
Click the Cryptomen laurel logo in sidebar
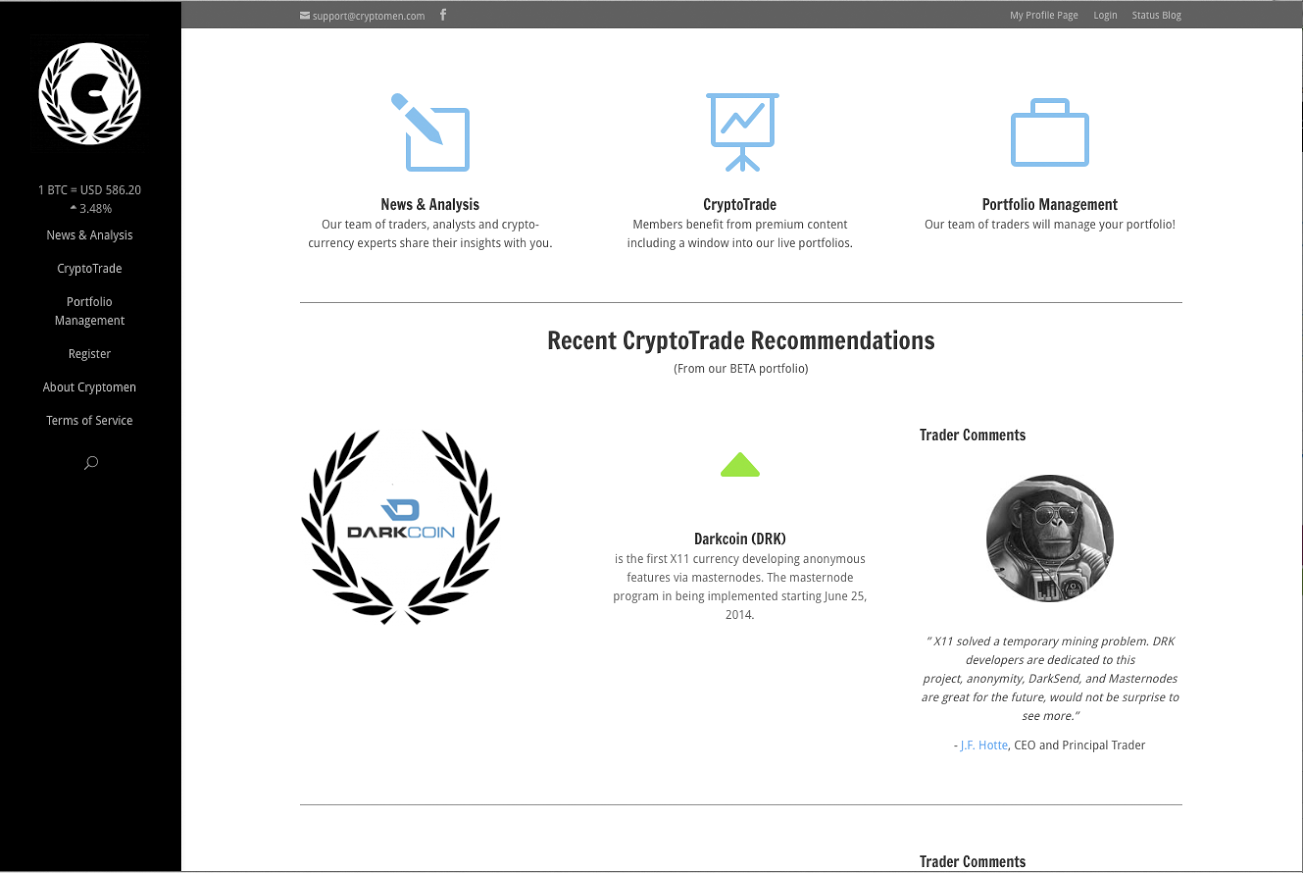click(90, 94)
